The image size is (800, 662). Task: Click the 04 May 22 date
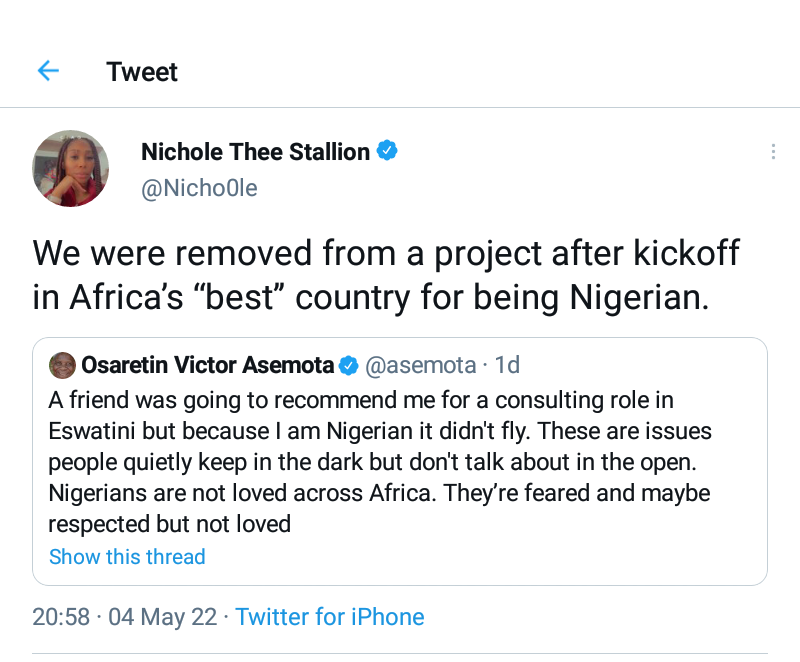pyautogui.click(x=162, y=616)
